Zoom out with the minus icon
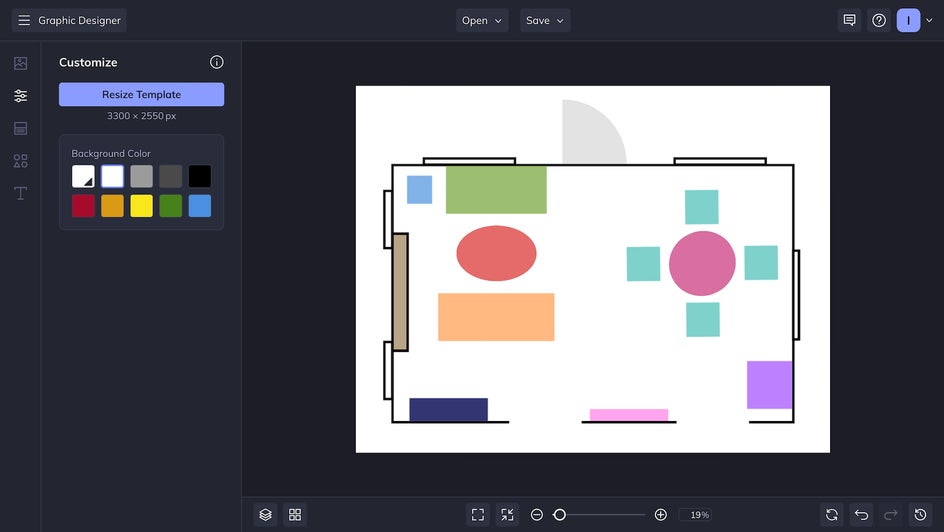 click(537, 515)
